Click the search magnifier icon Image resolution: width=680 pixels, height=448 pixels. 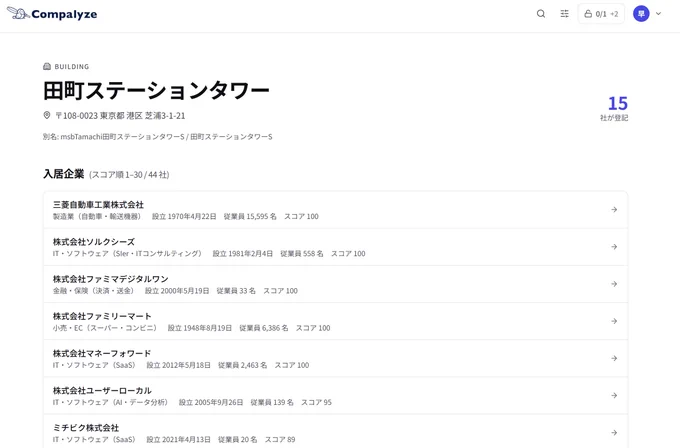click(541, 13)
